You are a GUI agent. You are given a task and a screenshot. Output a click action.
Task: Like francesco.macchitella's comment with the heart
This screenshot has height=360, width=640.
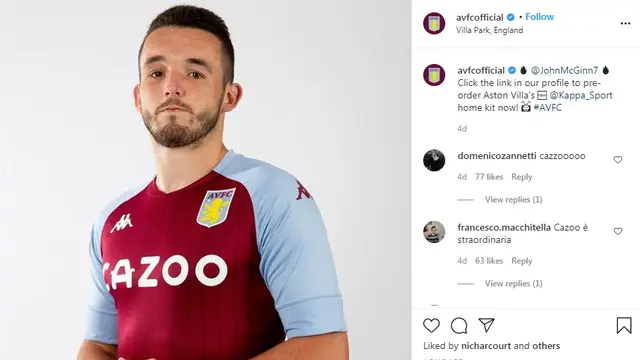click(618, 231)
